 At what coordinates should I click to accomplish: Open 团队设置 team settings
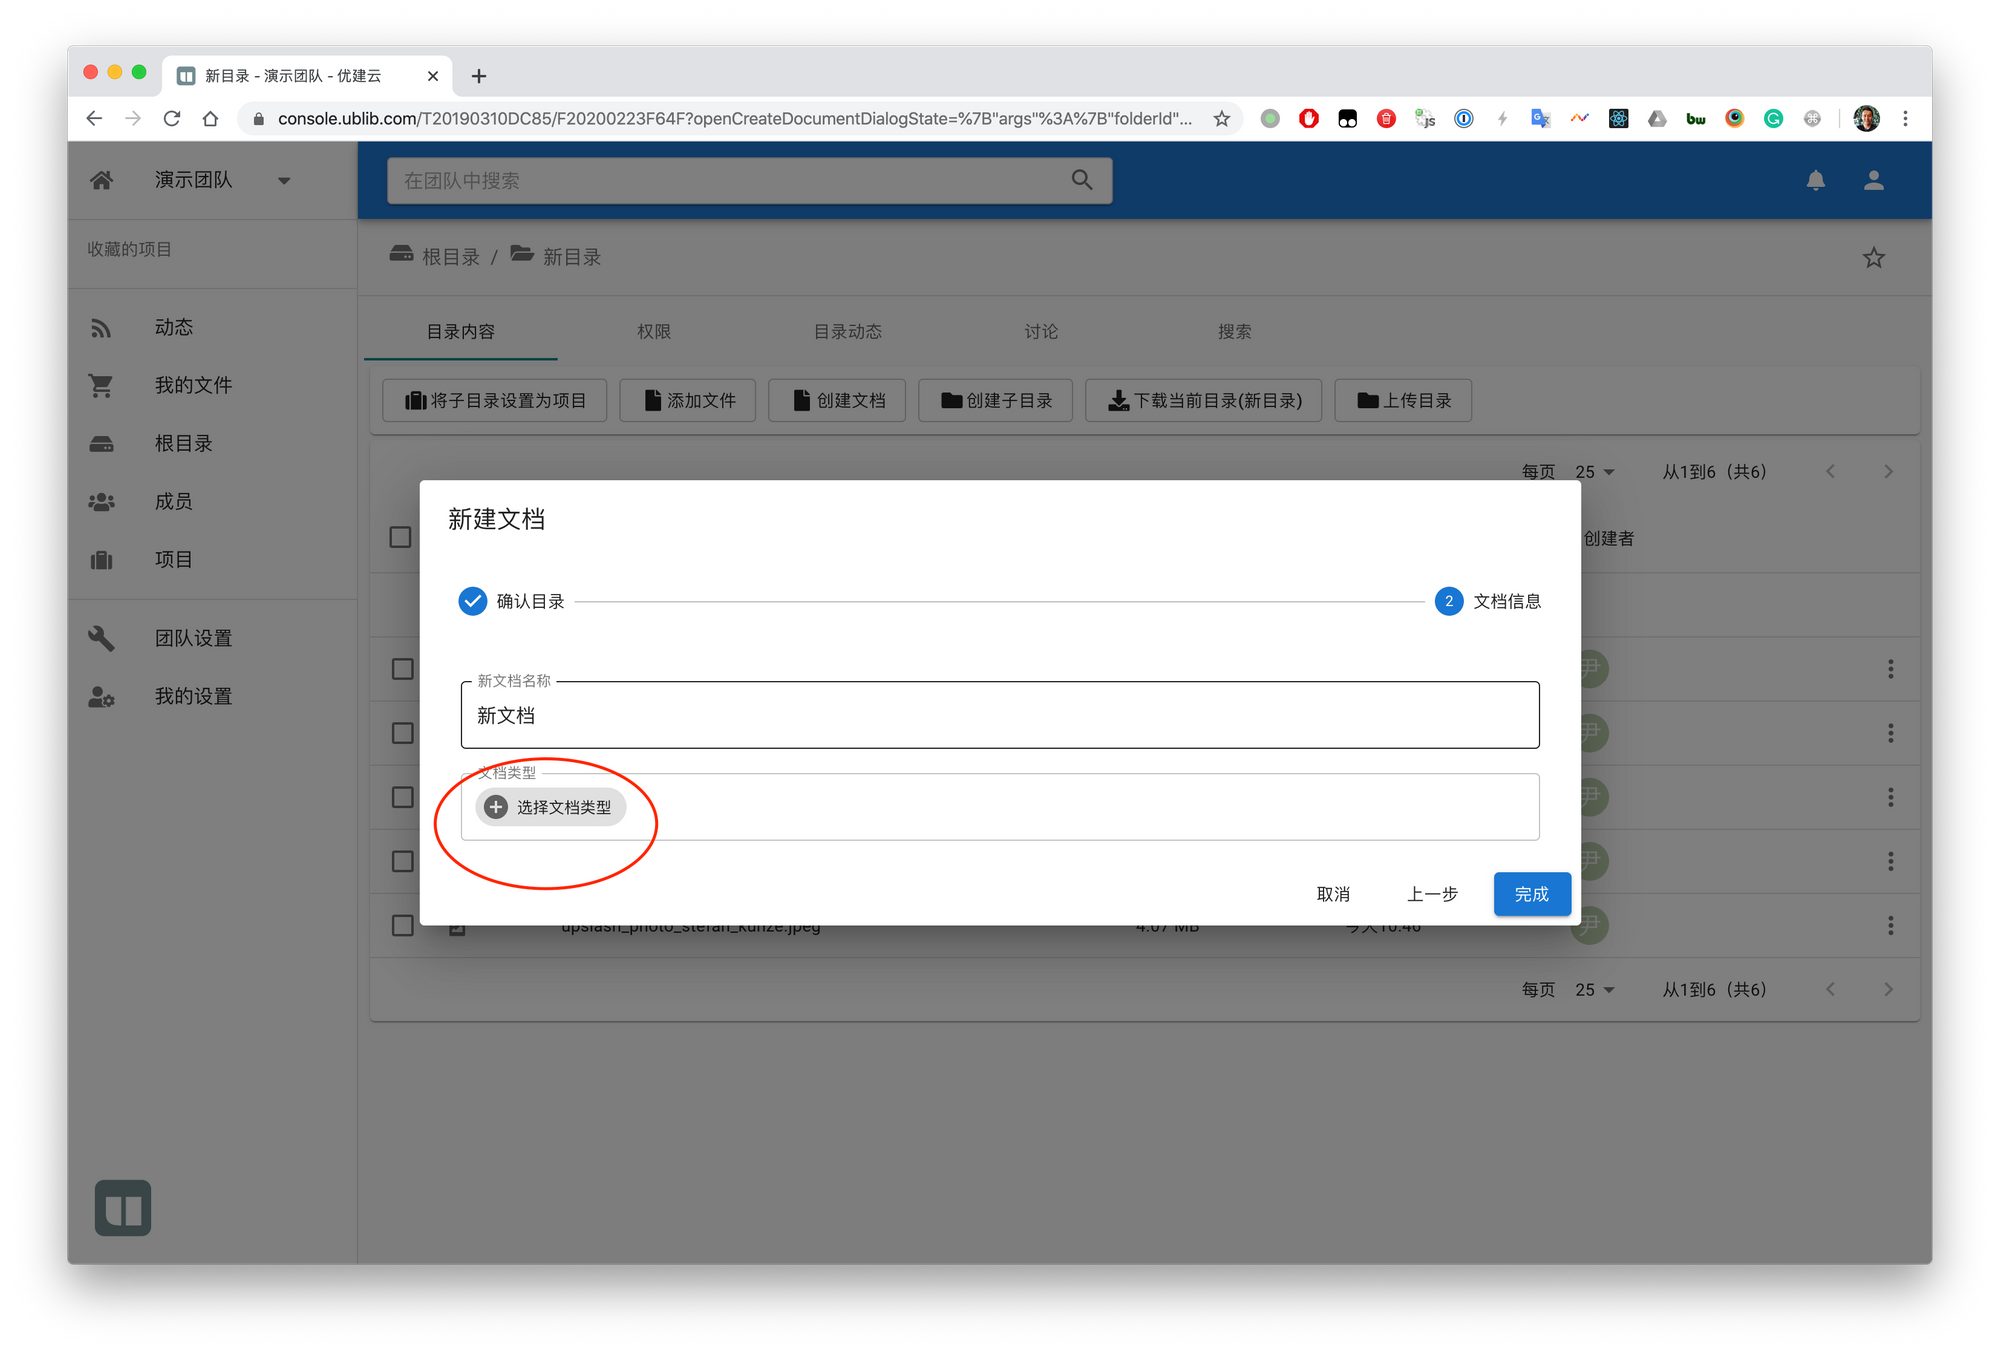(x=193, y=638)
